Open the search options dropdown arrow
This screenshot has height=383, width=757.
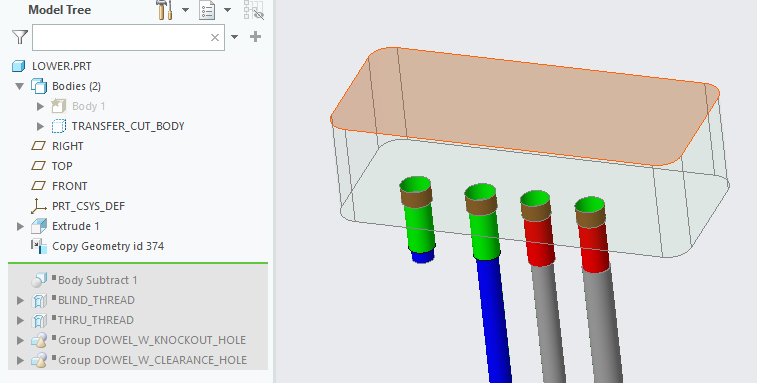pos(235,37)
